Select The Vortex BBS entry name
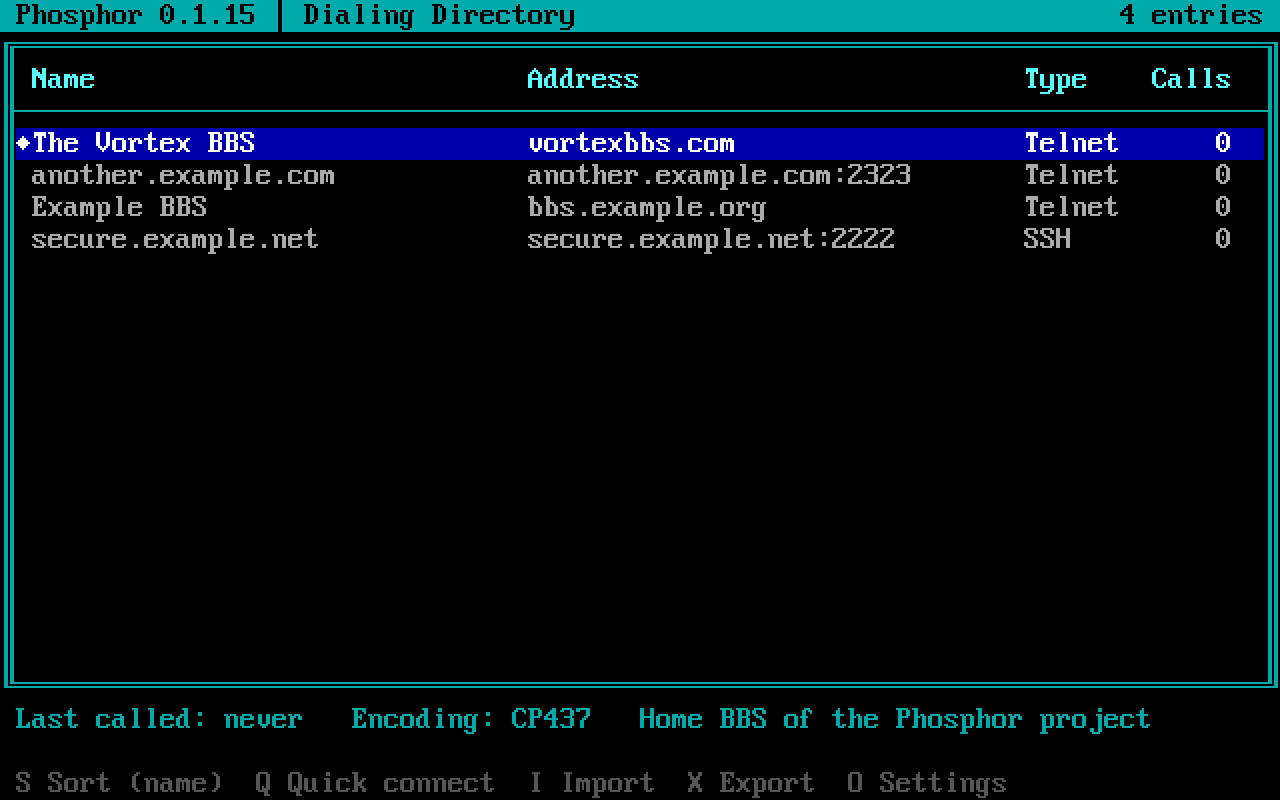The width and height of the screenshot is (1280, 800). coord(143,143)
